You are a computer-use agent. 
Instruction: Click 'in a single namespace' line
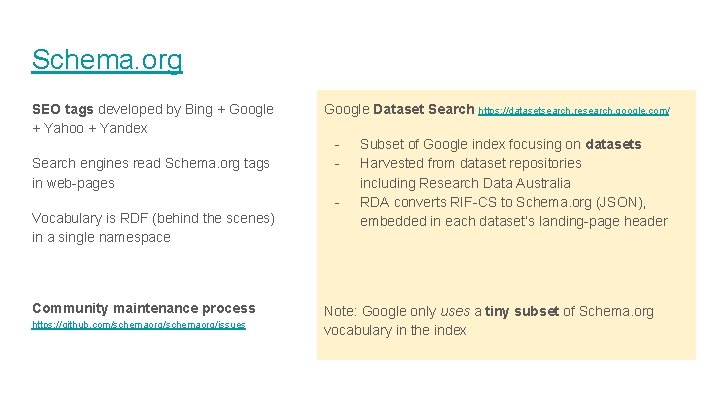(x=101, y=237)
